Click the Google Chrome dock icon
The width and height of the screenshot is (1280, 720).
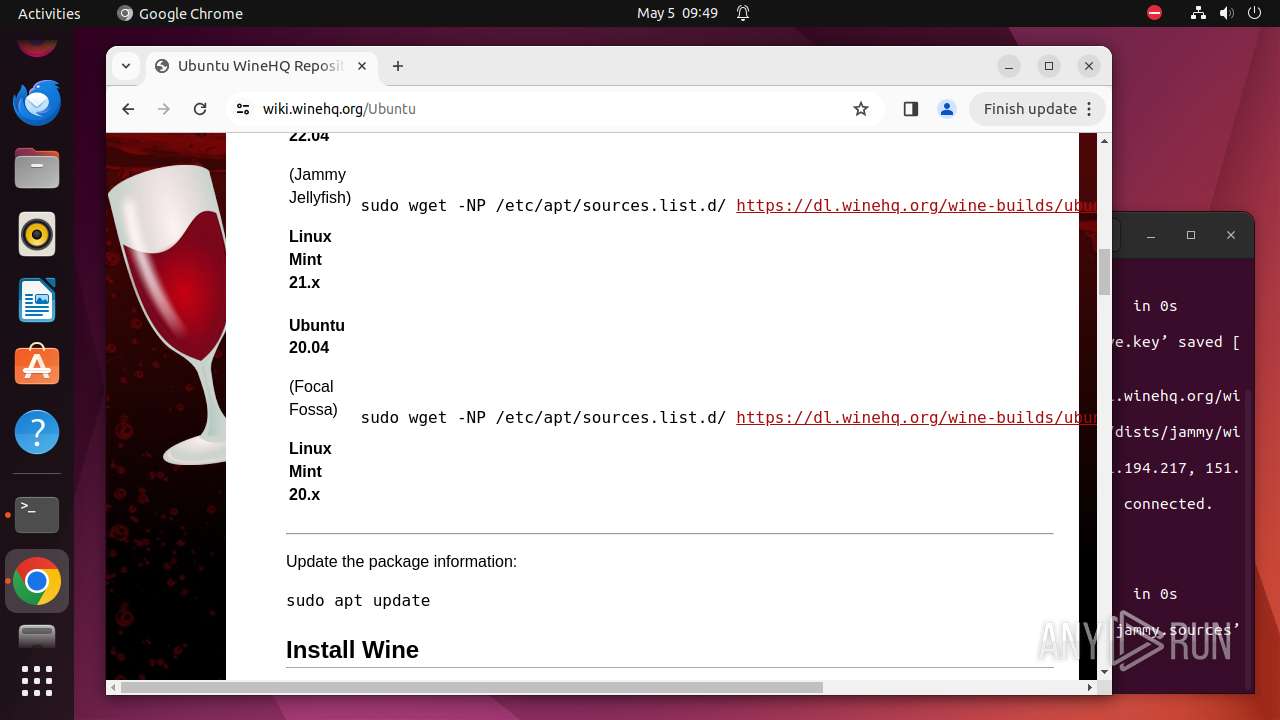click(37, 581)
